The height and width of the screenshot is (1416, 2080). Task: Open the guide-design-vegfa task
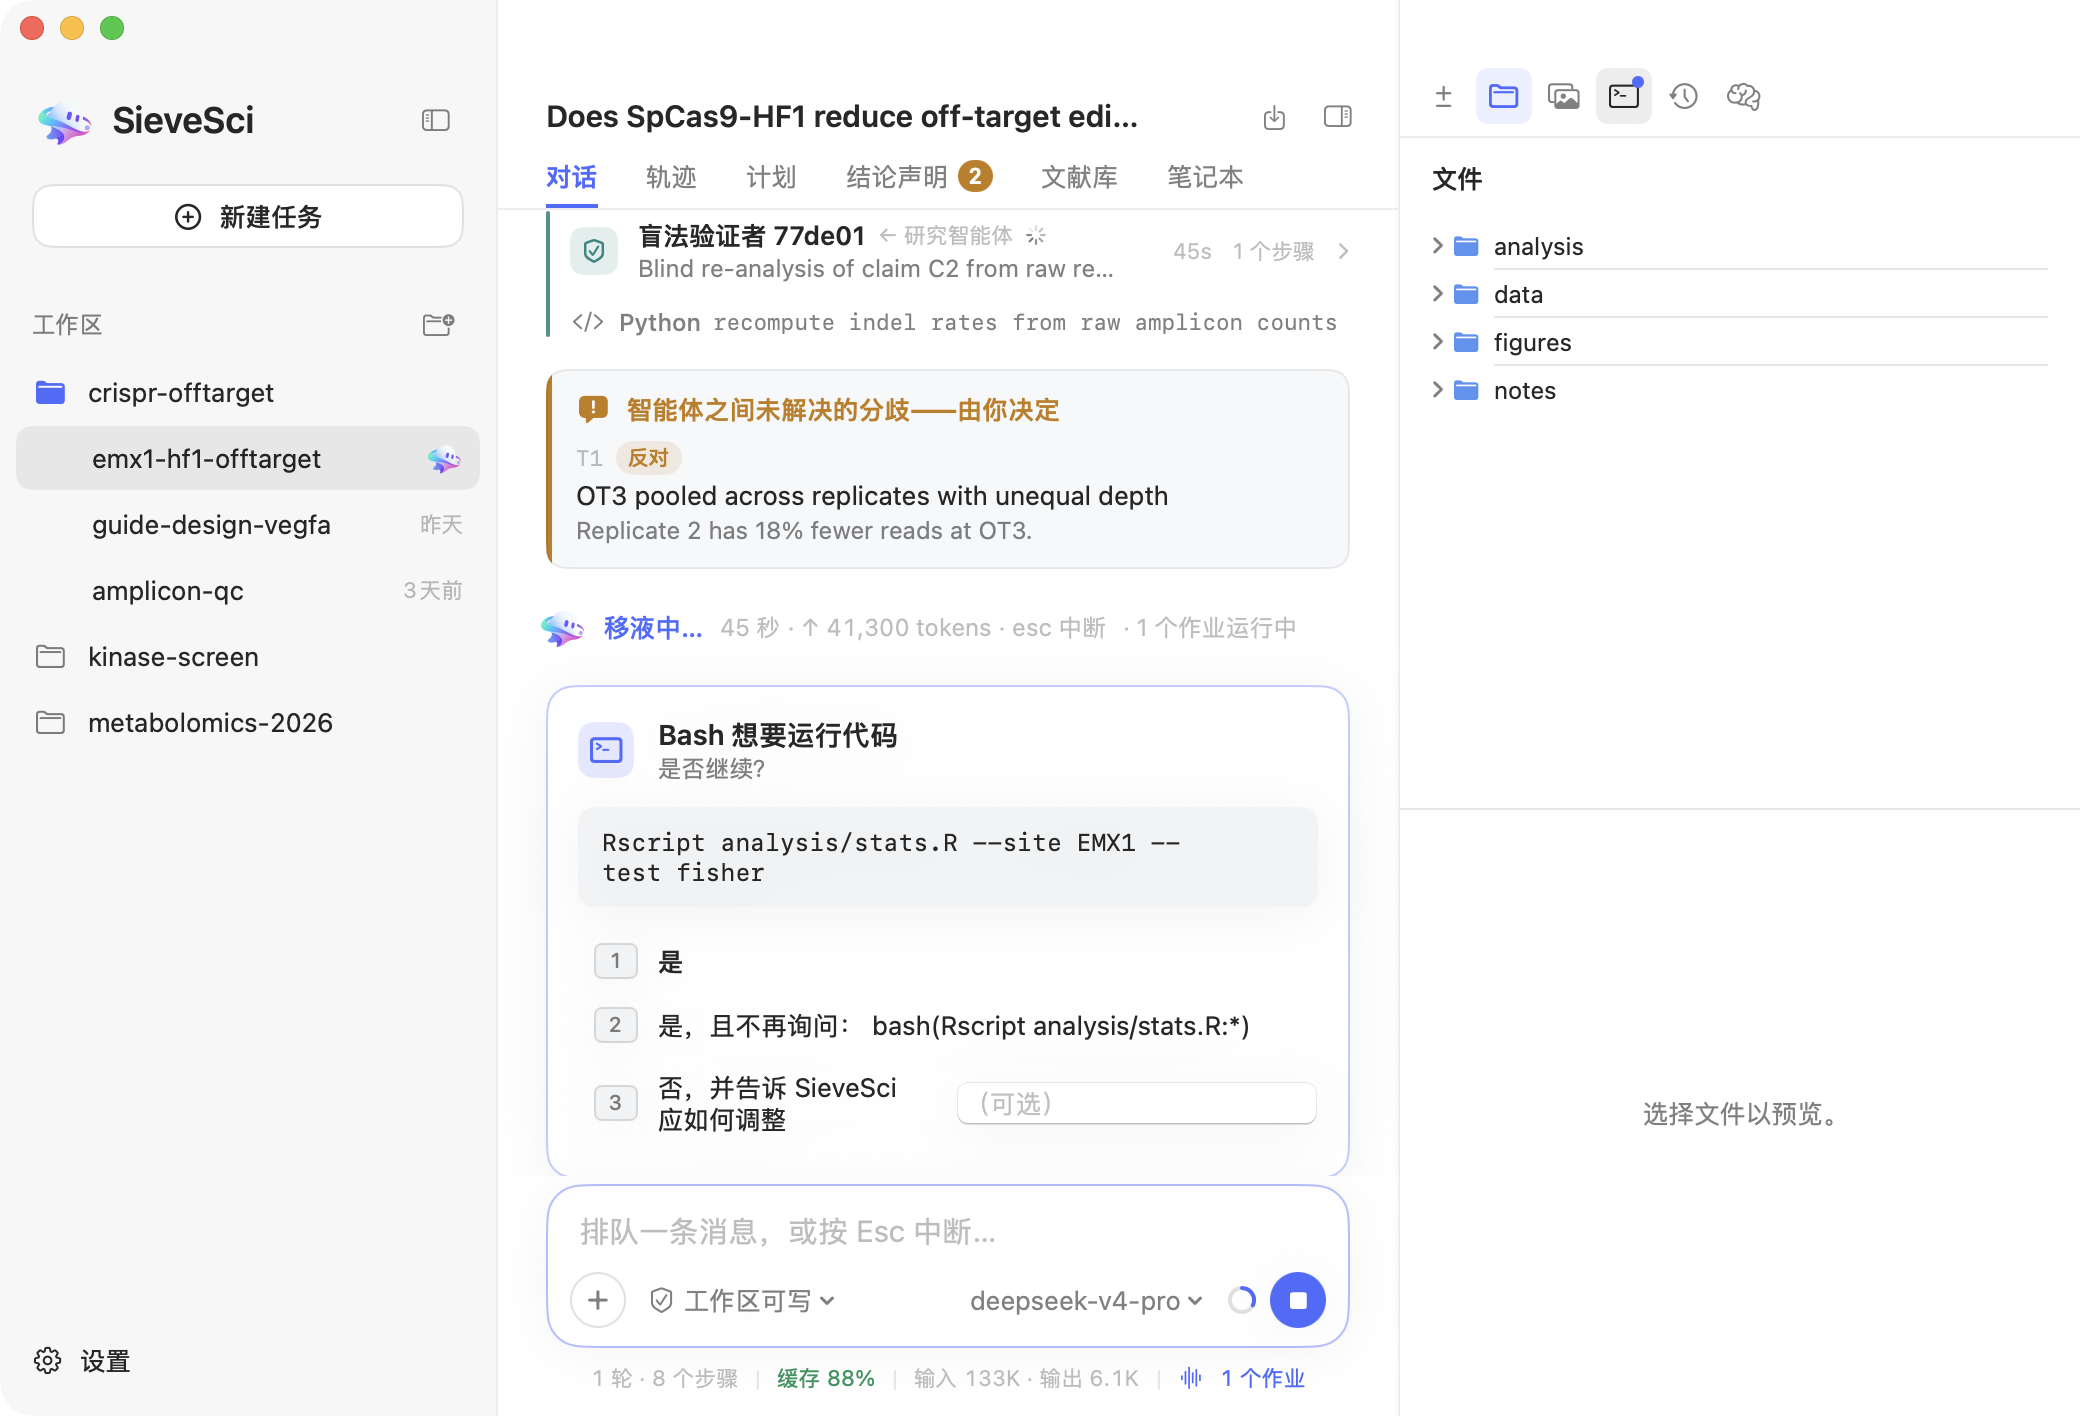point(248,525)
